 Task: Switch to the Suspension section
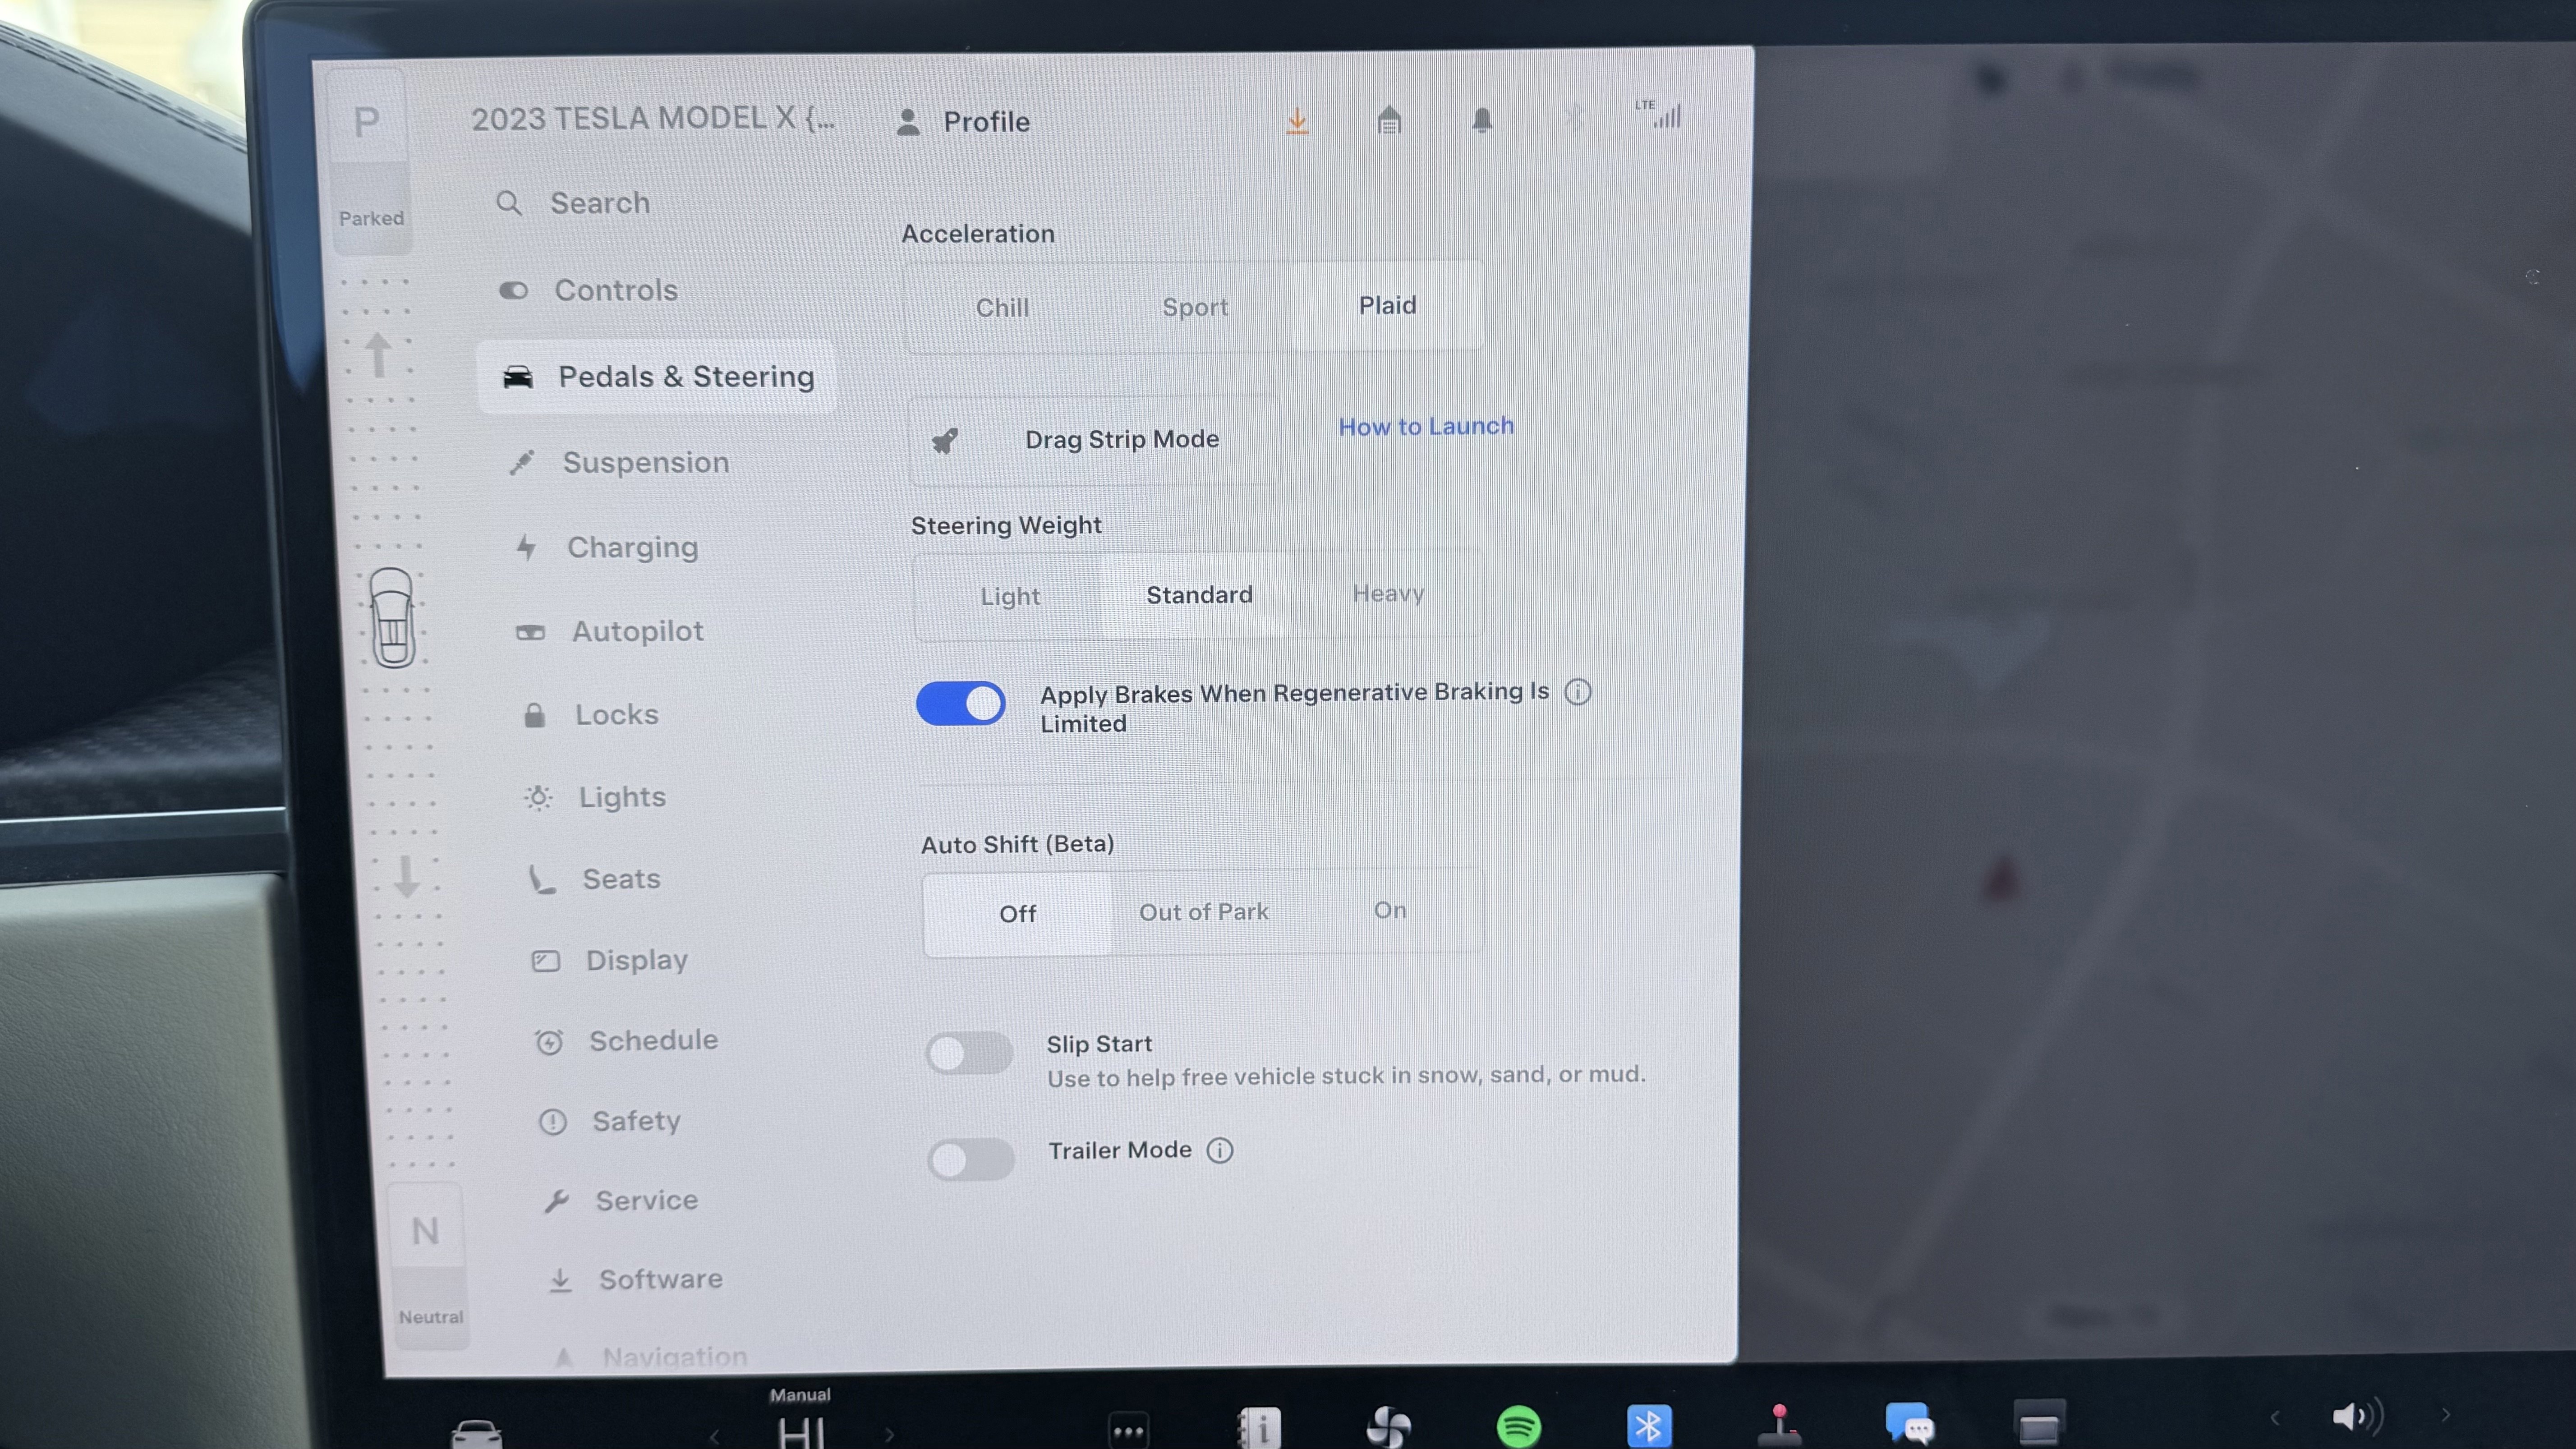coord(646,462)
